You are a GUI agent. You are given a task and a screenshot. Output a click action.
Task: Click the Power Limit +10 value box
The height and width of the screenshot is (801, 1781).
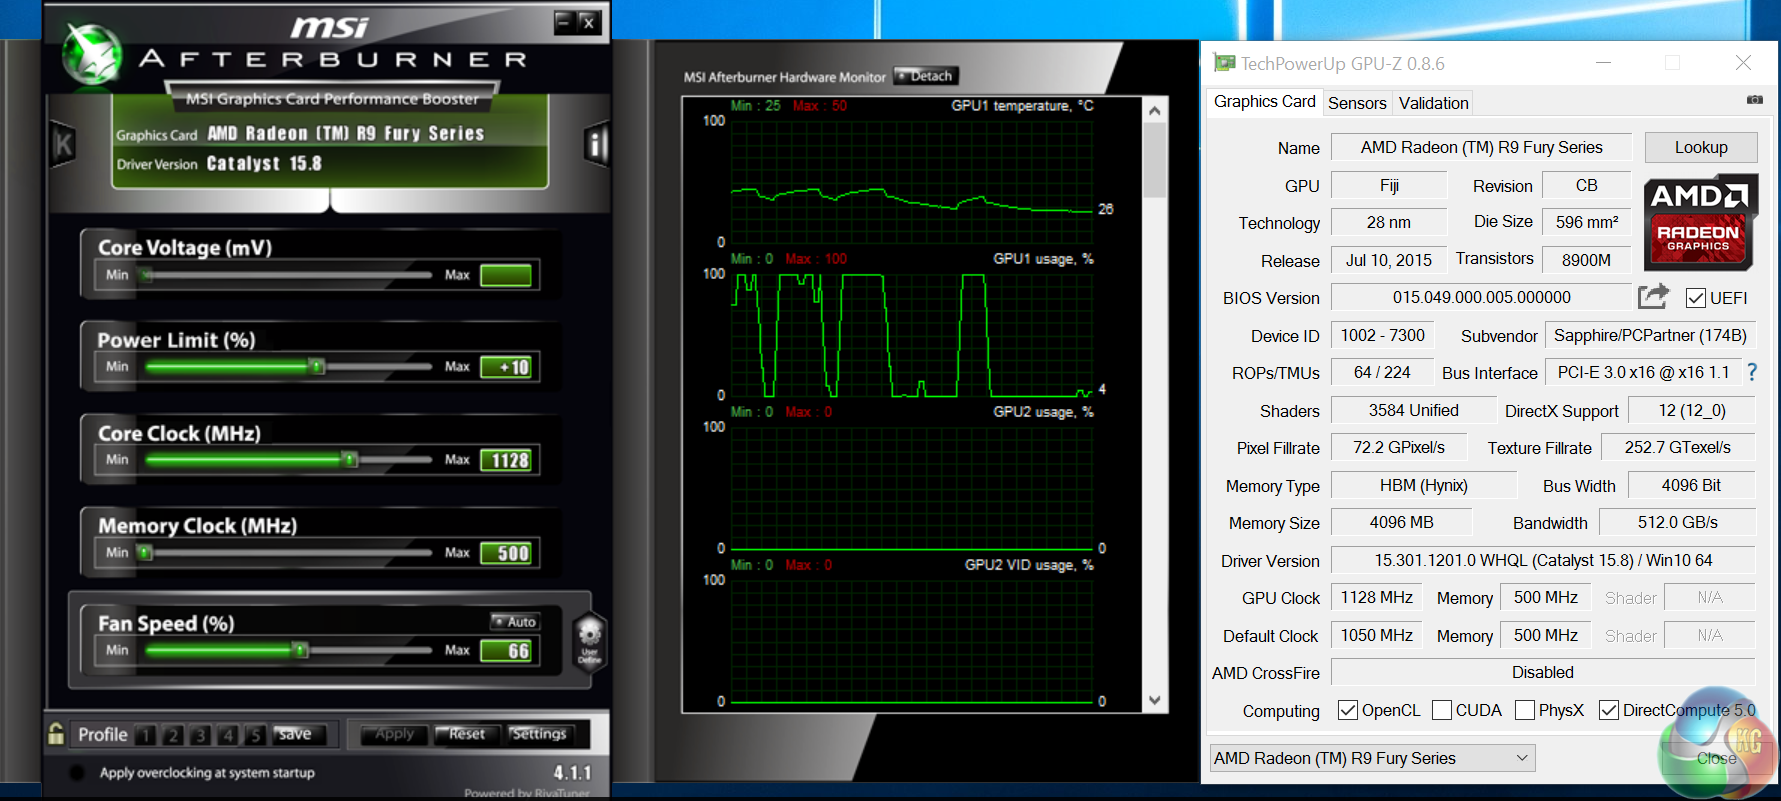506,367
